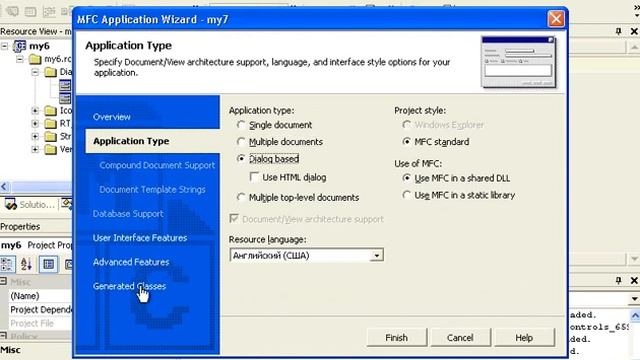Collapse my6 root node in Resource View
Viewport: 640px width, 360px height.
[4, 46]
